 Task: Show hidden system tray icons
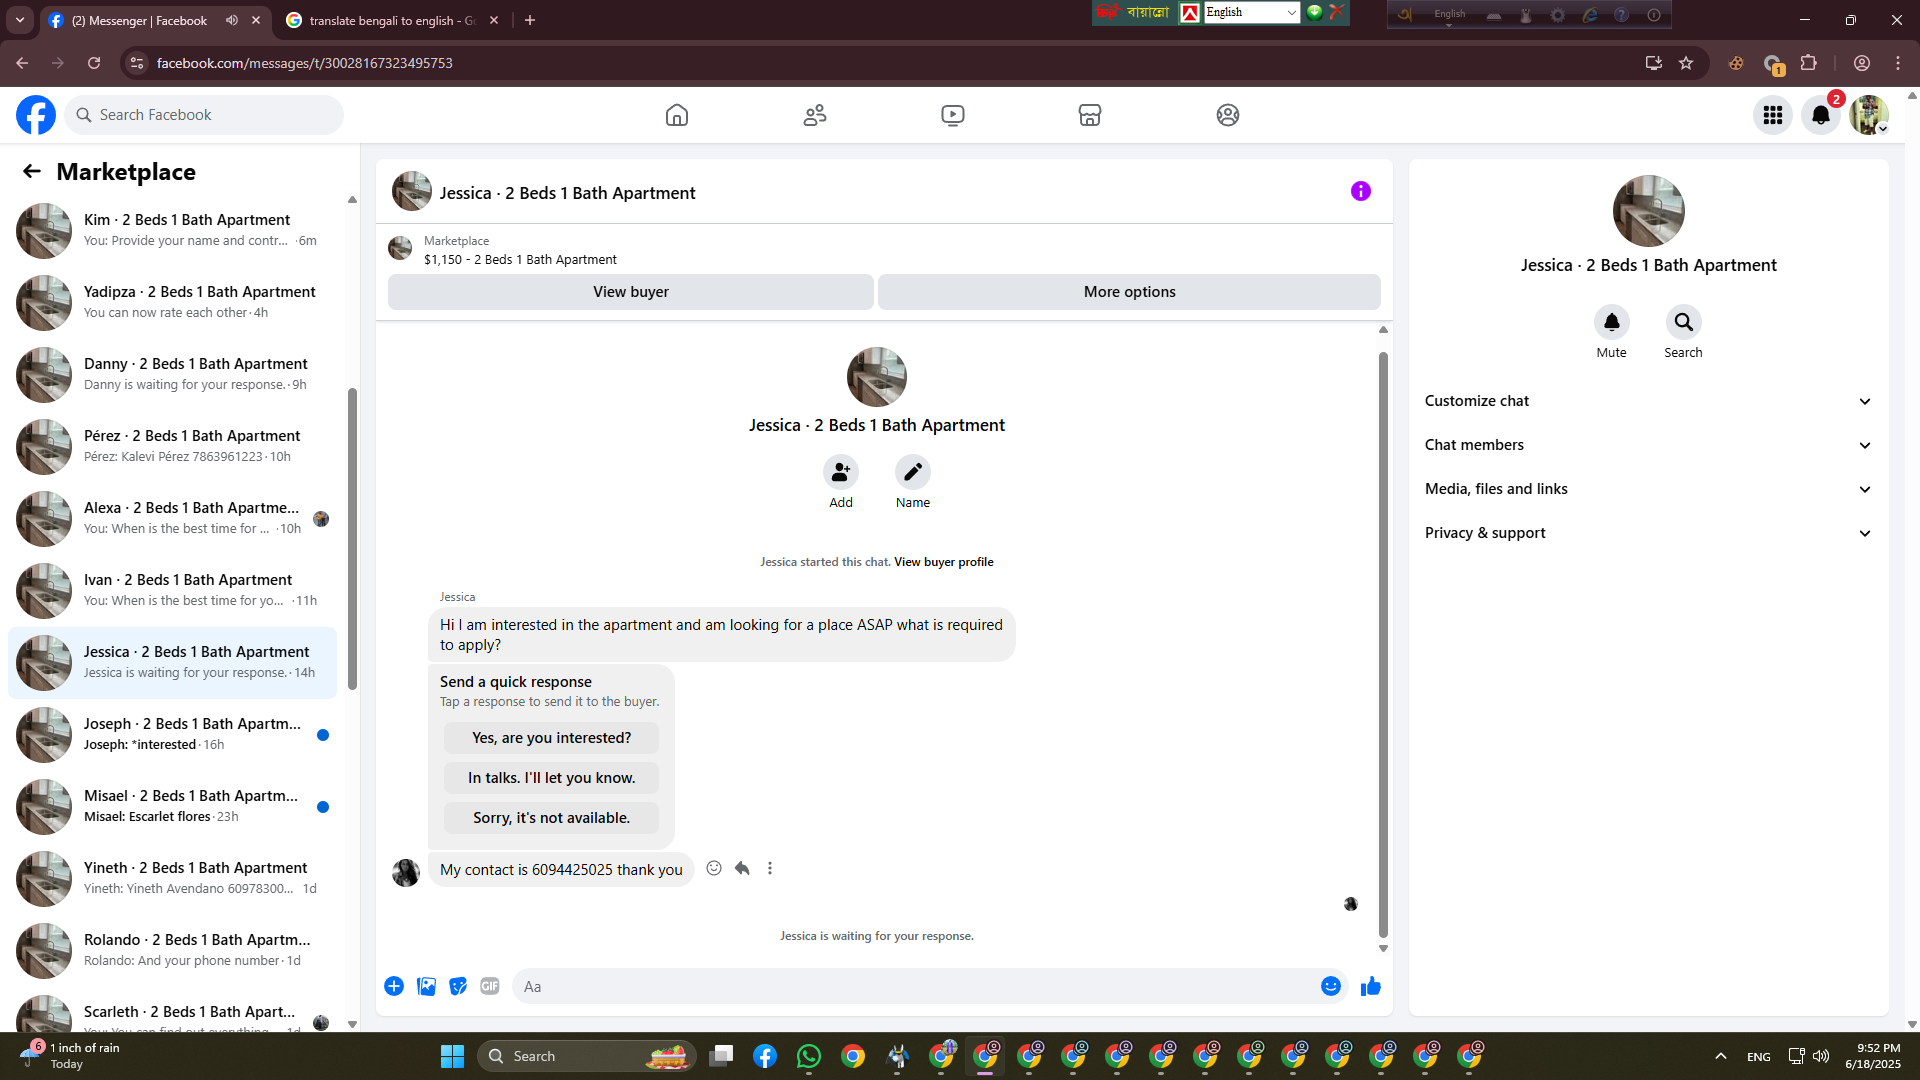pos(1721,1056)
